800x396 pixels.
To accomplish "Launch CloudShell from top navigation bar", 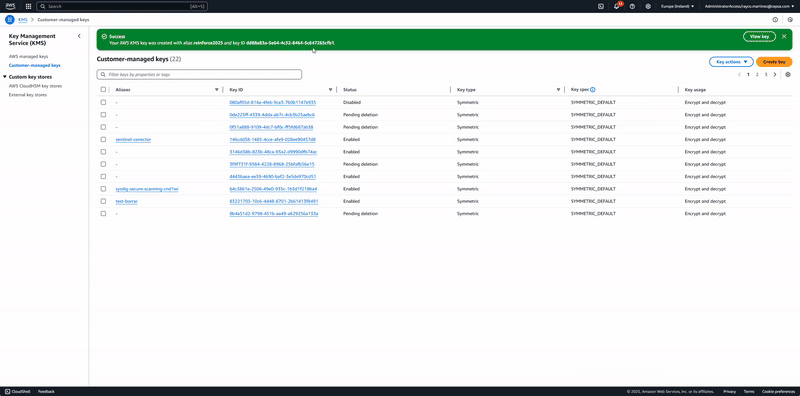I will (x=601, y=7).
